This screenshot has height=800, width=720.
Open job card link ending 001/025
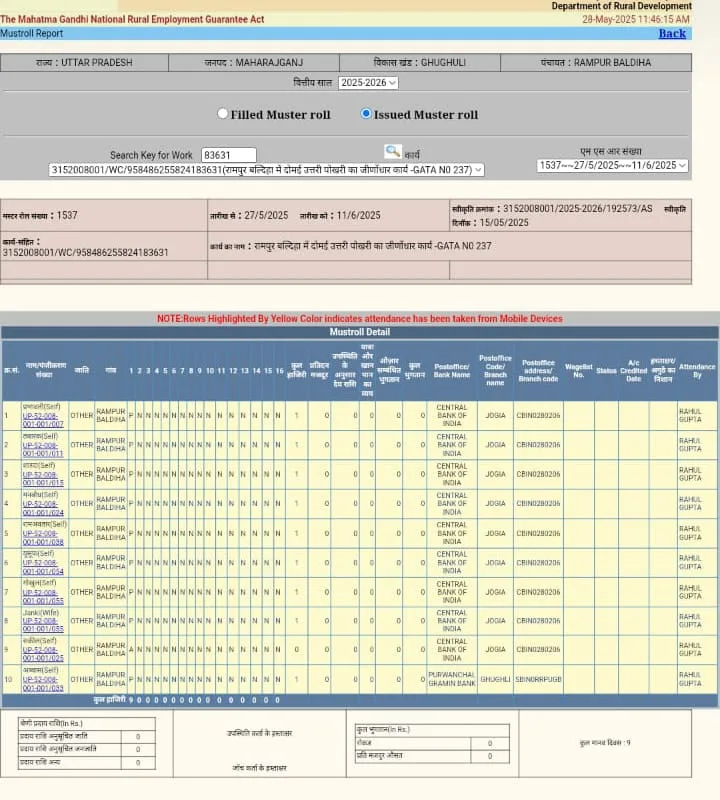(43, 654)
